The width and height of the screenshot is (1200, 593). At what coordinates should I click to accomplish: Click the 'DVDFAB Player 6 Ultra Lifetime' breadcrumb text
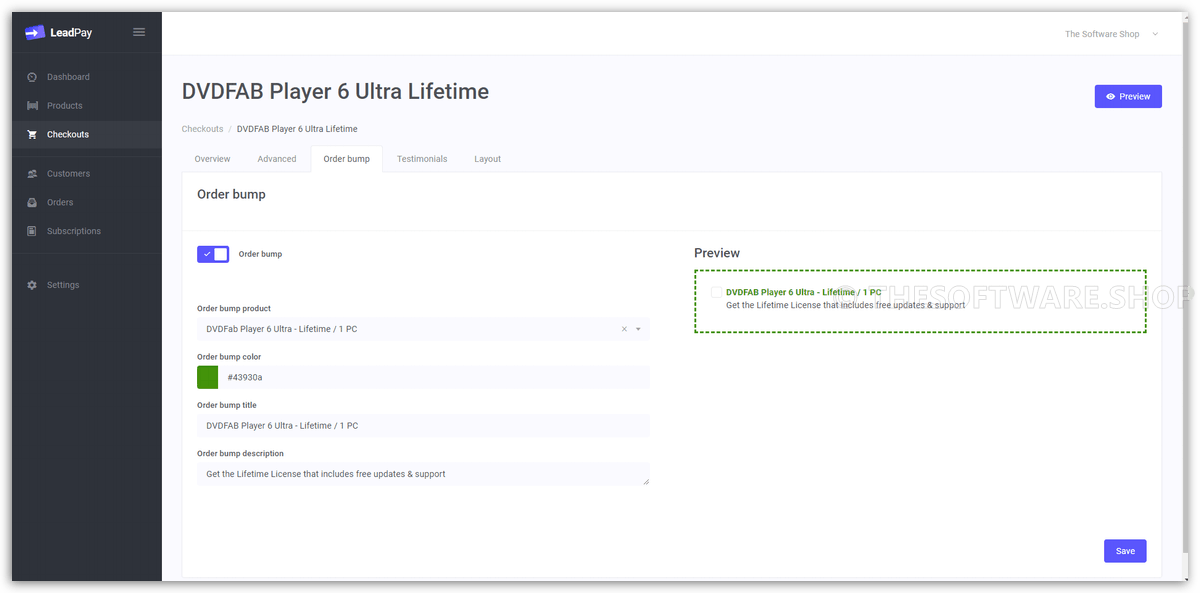coord(297,129)
